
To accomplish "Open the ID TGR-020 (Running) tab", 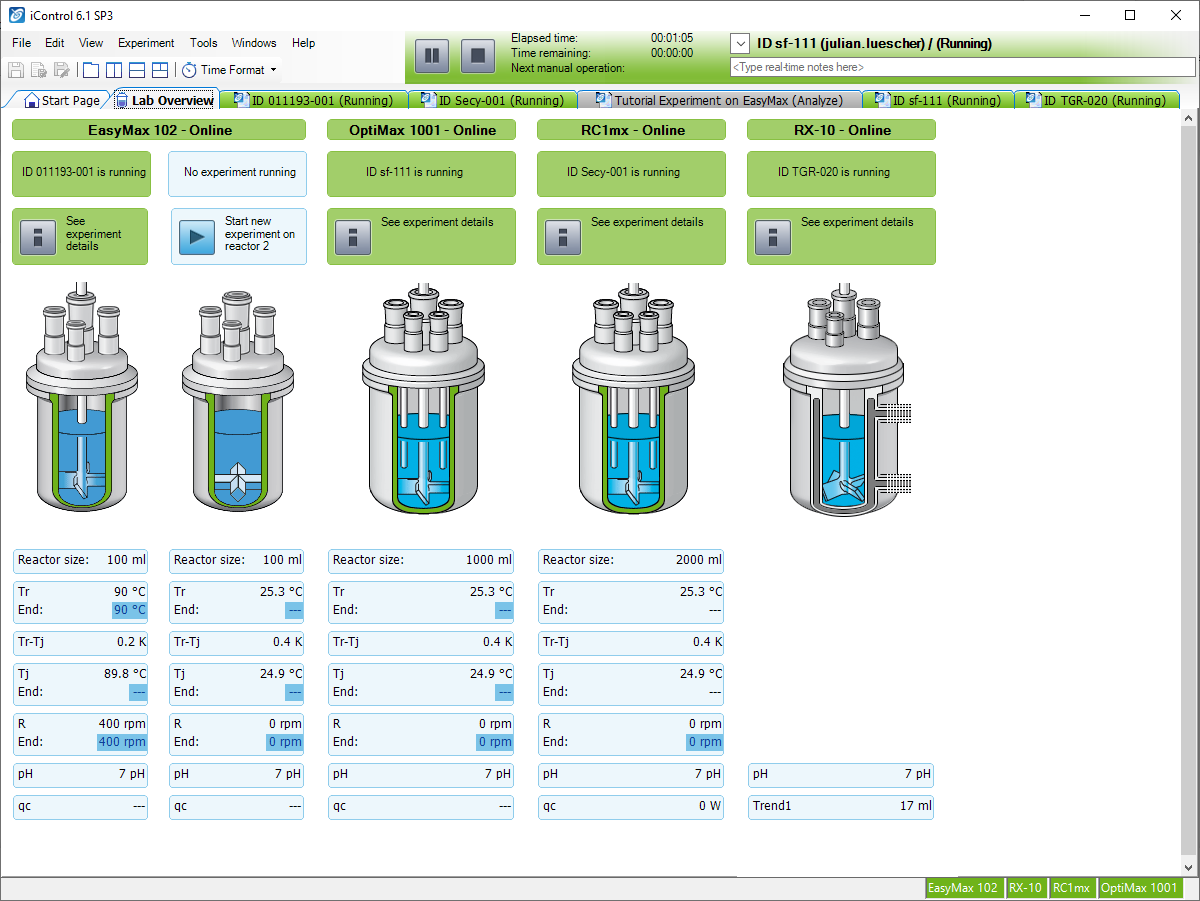I will click(1097, 100).
